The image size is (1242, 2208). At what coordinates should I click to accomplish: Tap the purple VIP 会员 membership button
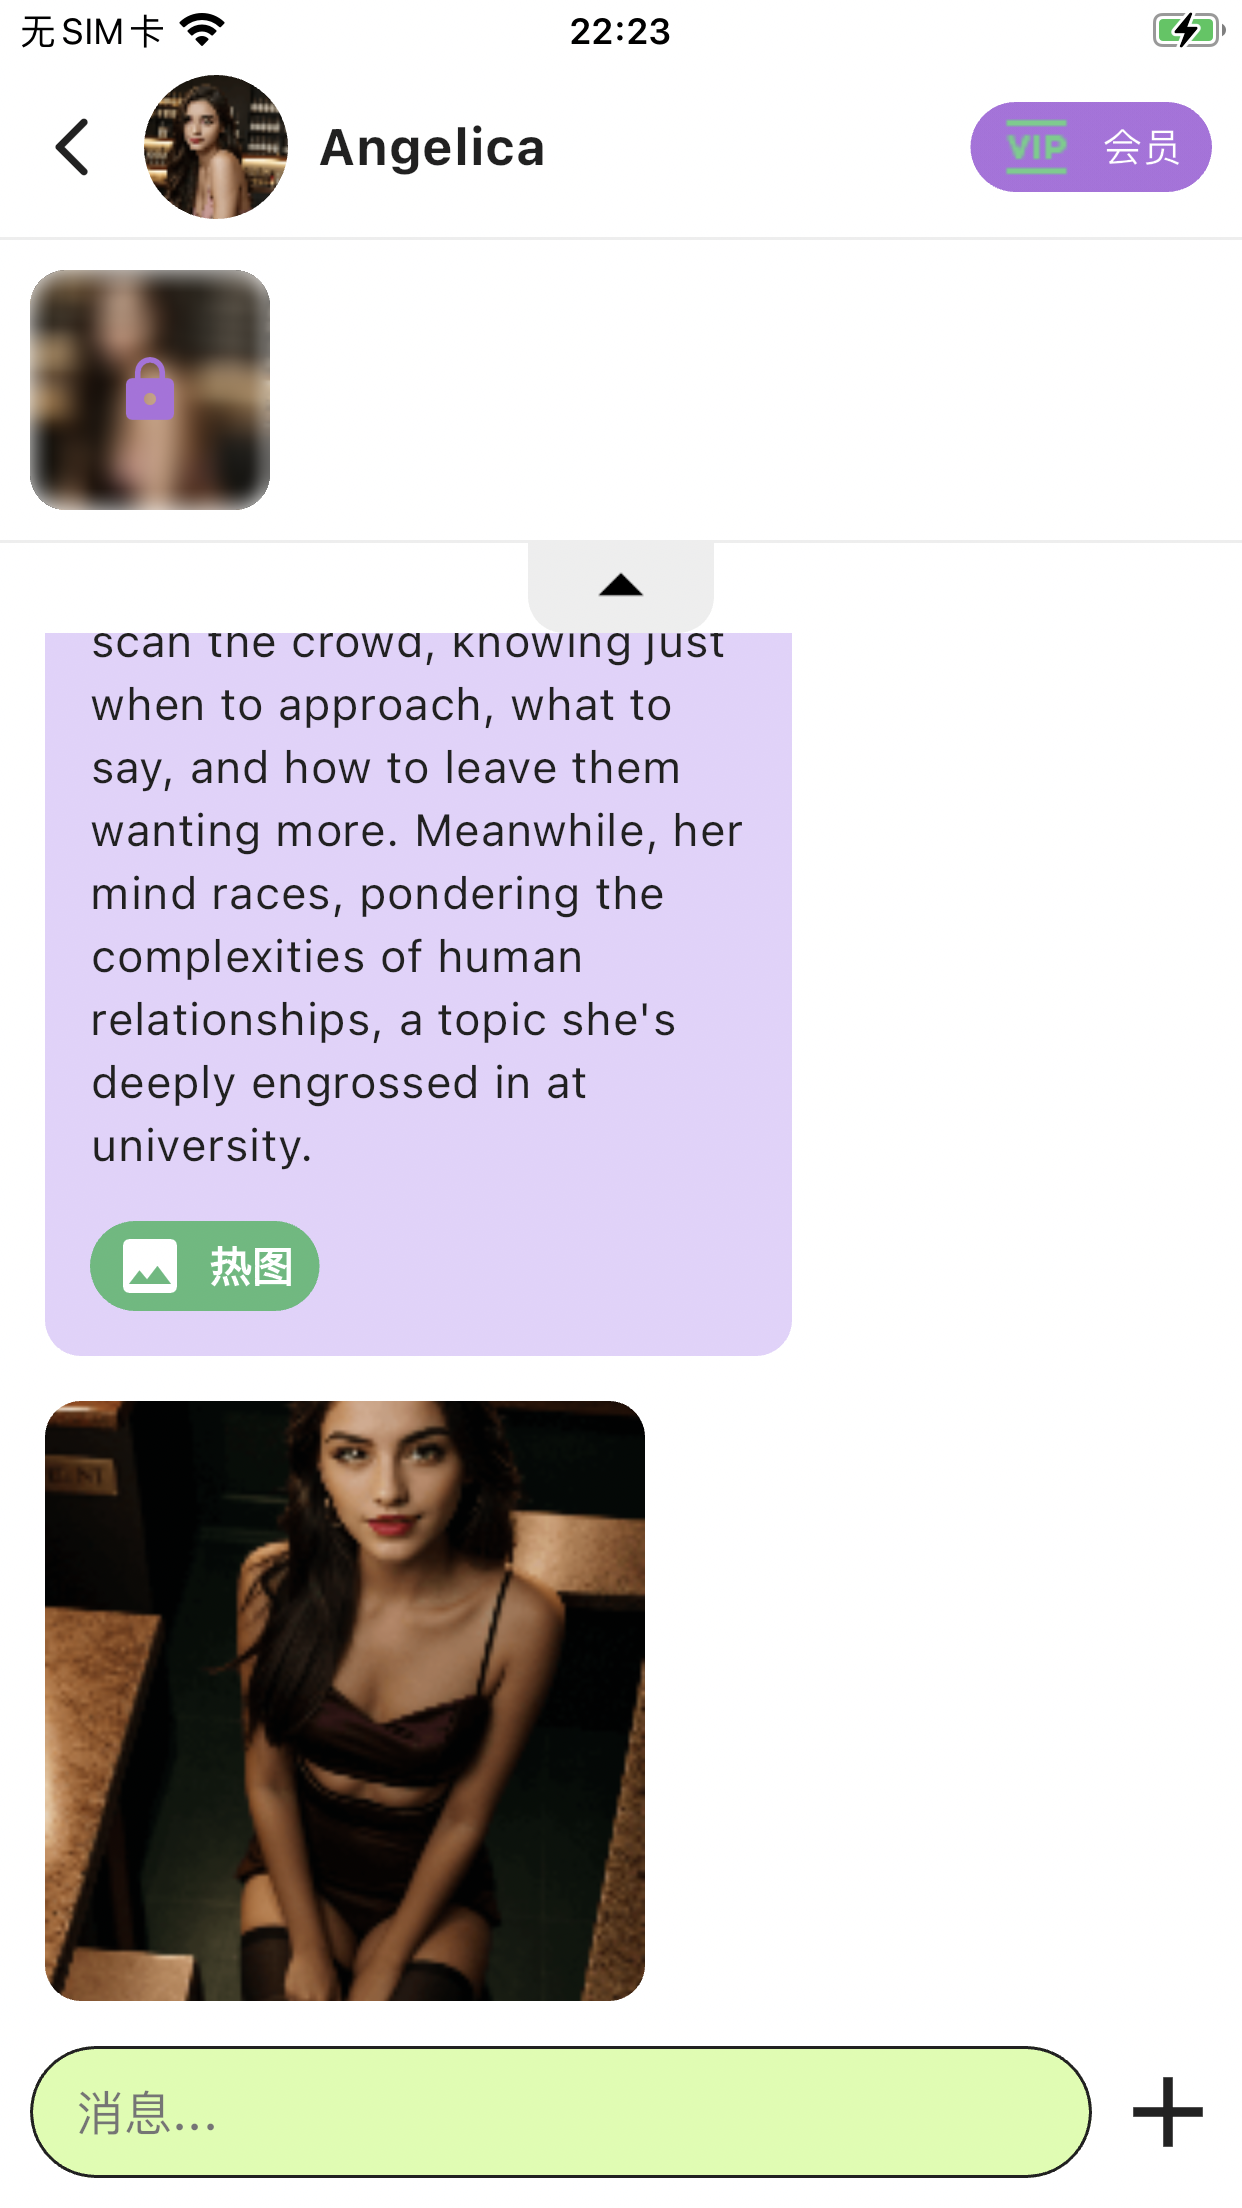coord(1091,147)
